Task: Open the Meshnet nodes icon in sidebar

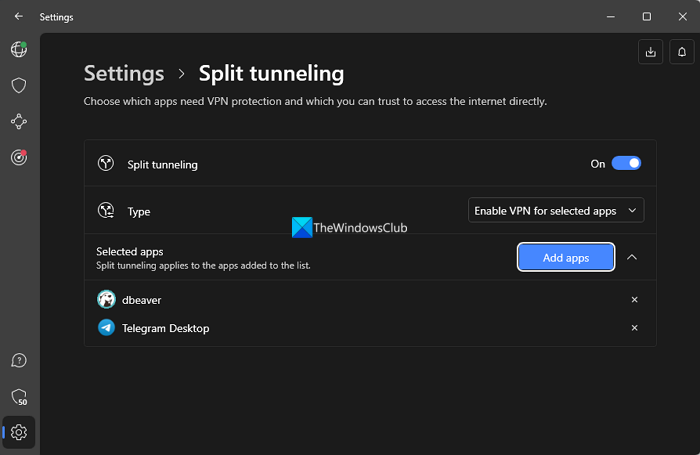Action: click(x=18, y=121)
